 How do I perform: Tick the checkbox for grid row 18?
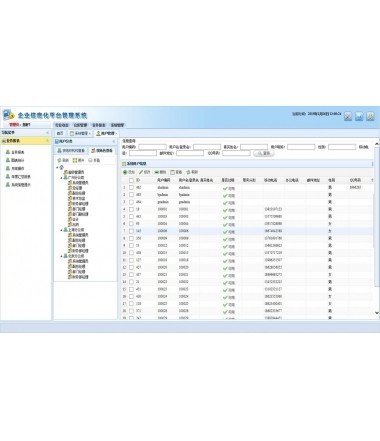(131, 311)
